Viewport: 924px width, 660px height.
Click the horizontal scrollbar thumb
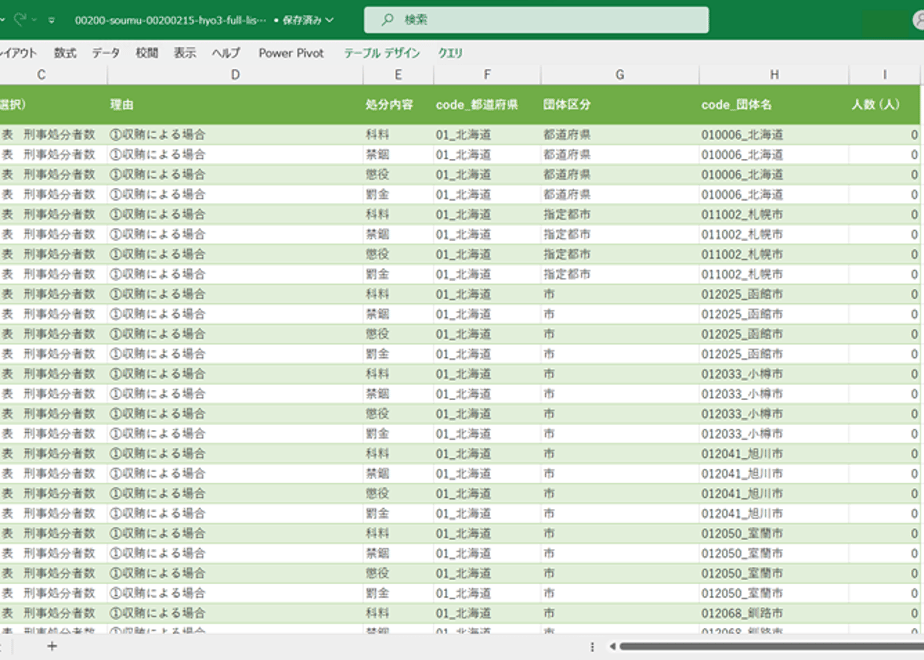coord(771,646)
